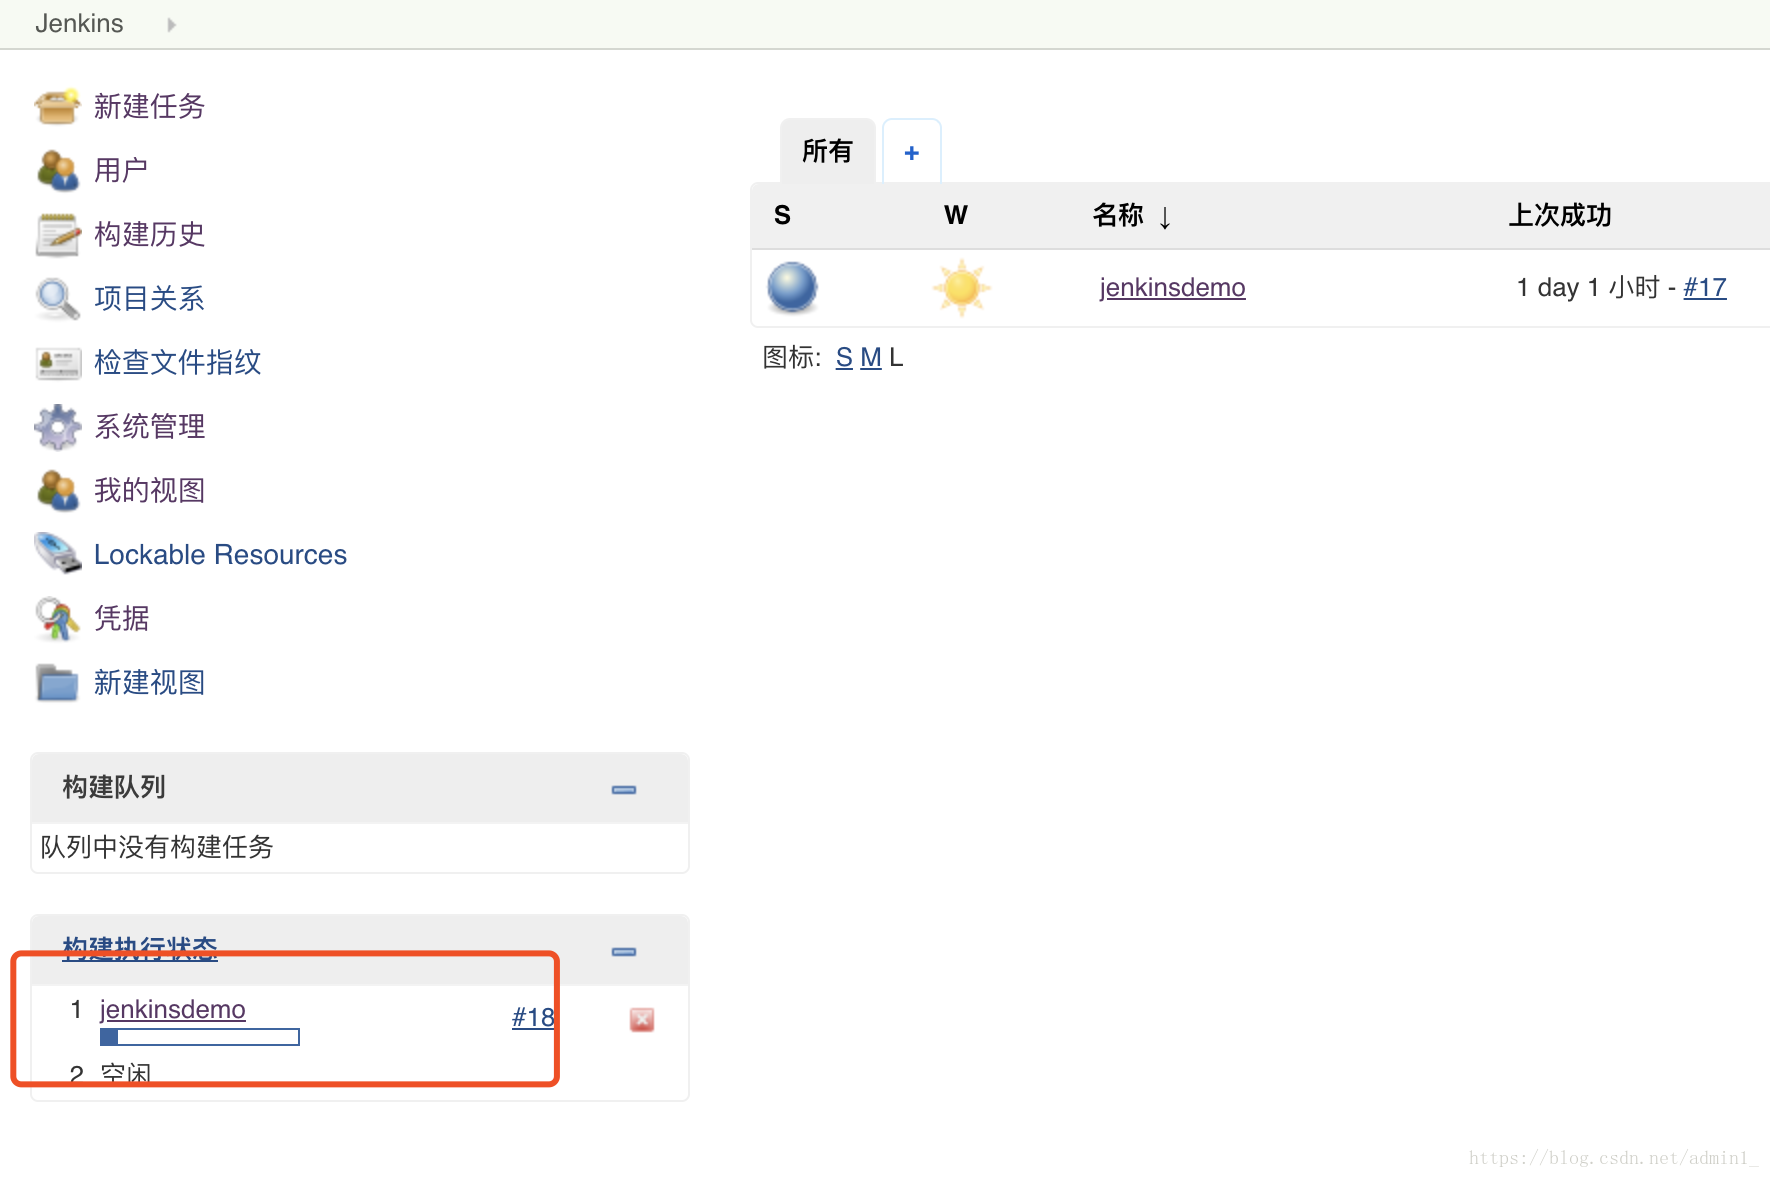Image resolution: width=1770 pixels, height=1178 pixels.
Task: Click the 检查文件指纹 fingerprint icon
Action: [x=57, y=362]
